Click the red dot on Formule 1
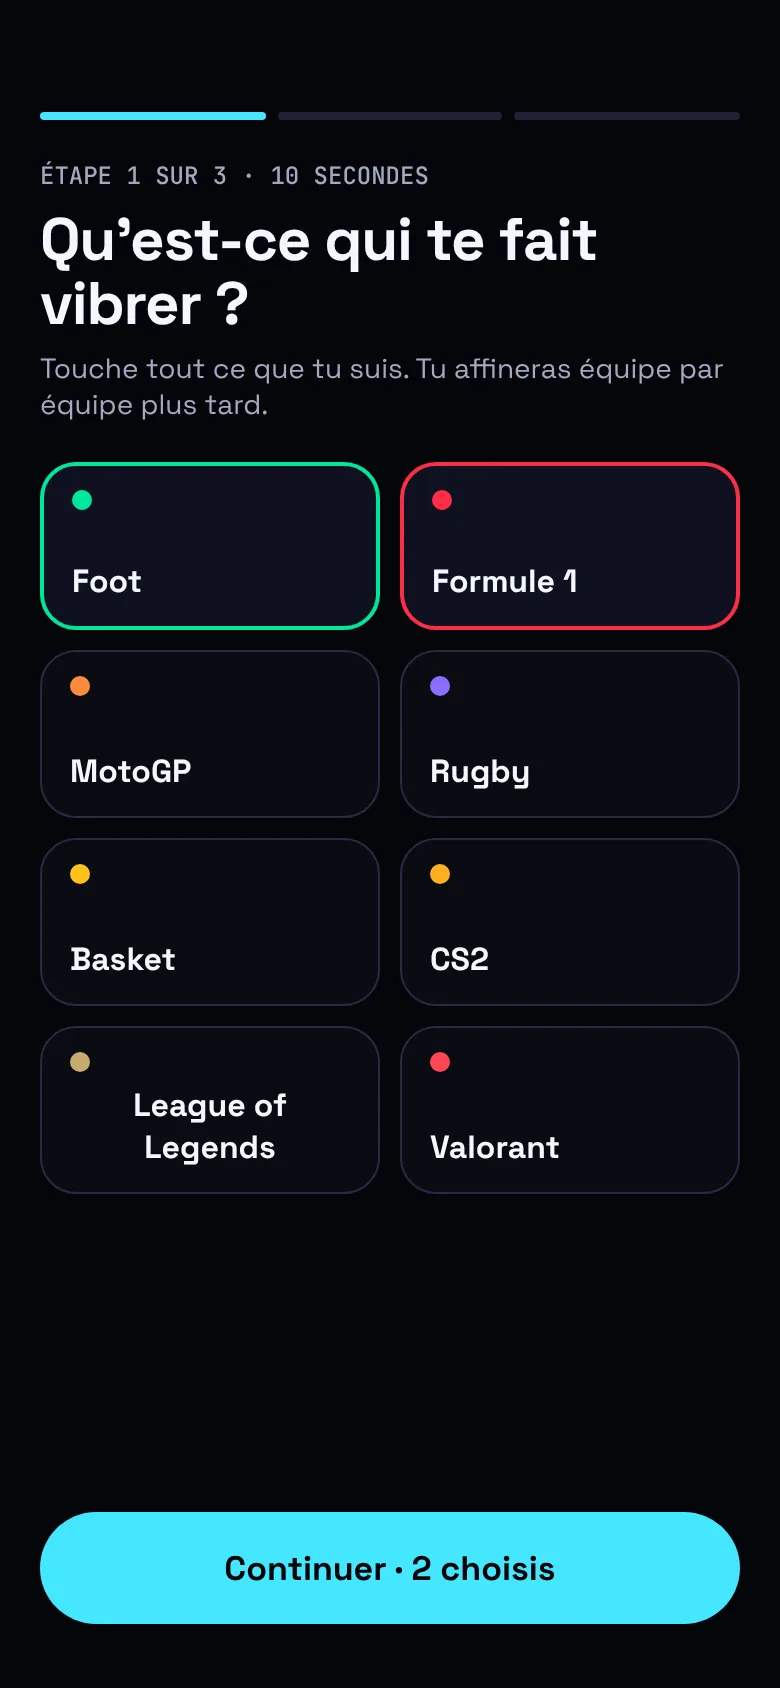This screenshot has width=780, height=1688. [x=442, y=500]
